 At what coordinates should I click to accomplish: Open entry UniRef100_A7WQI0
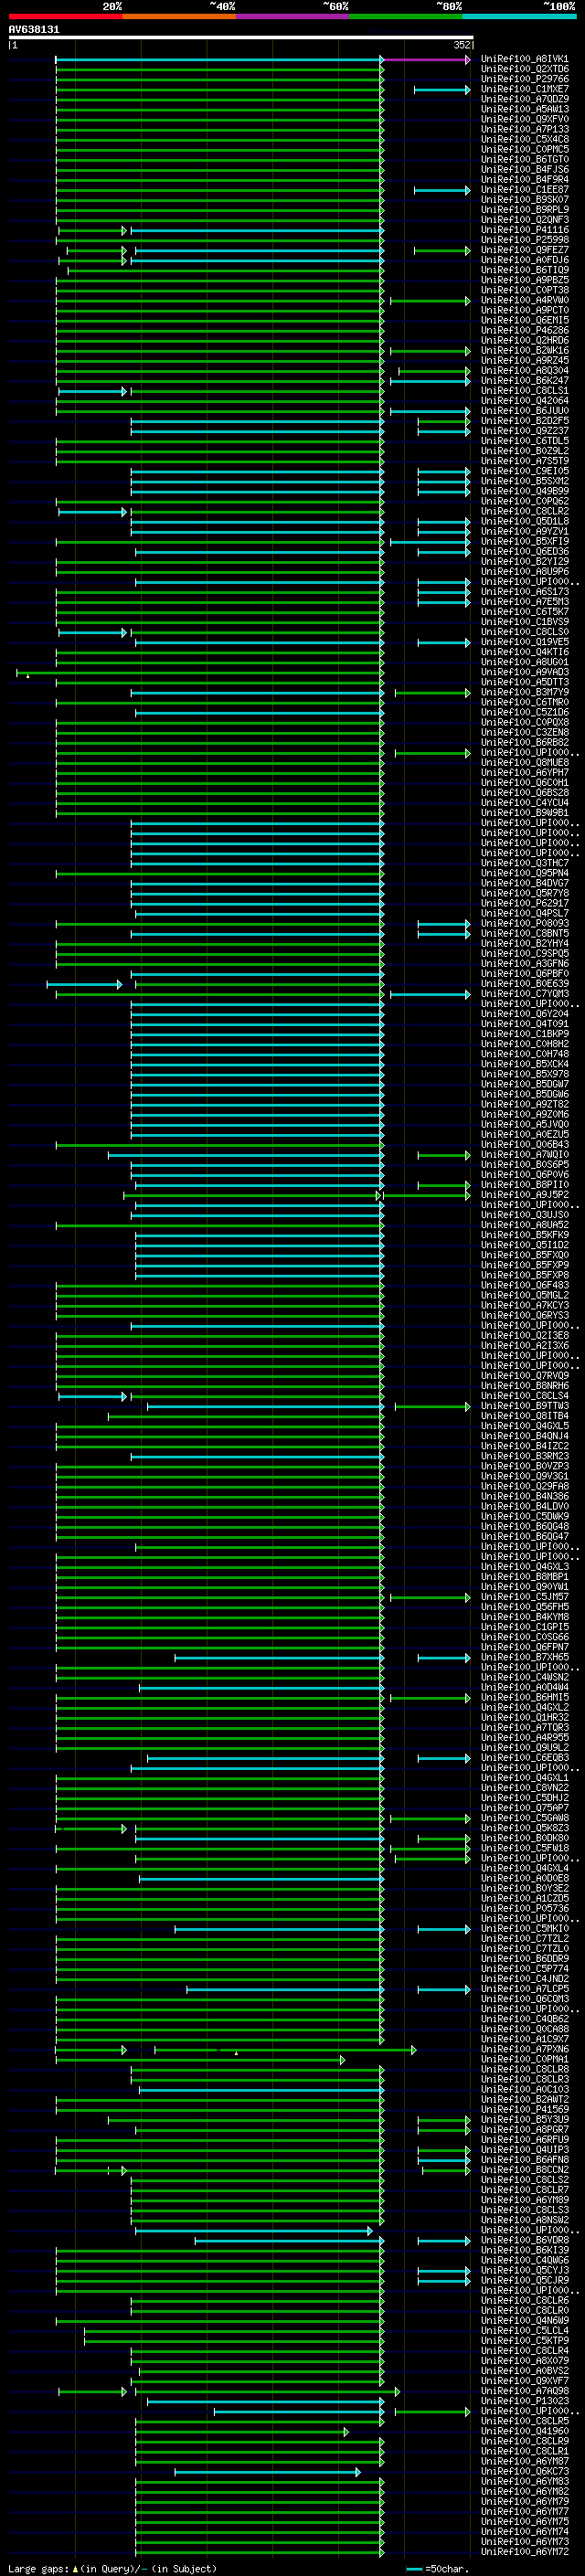(525, 1155)
